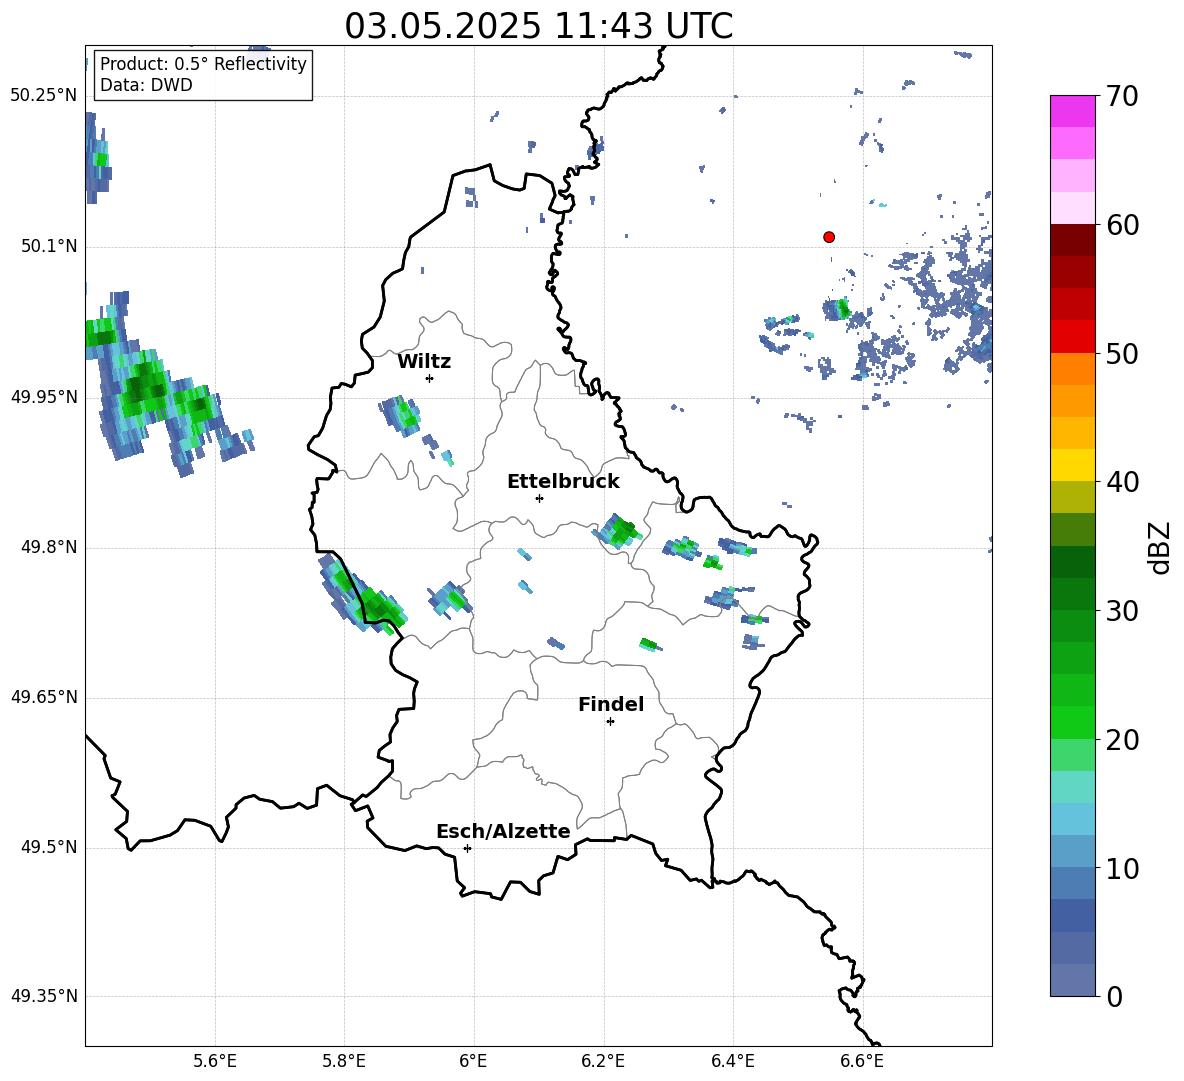This screenshot has height=1081, width=1184.
Task: Click the 49.5°N latitude label
Action: coord(49,847)
